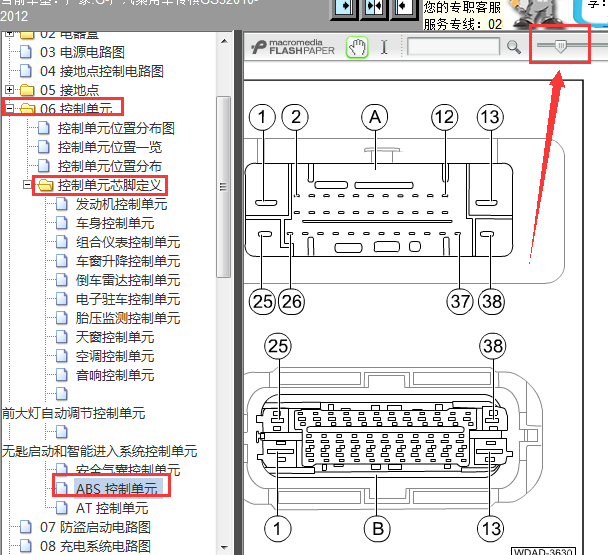Click the macromedia FlashPaper logo
The width and height of the screenshot is (608, 555).
coord(293,47)
